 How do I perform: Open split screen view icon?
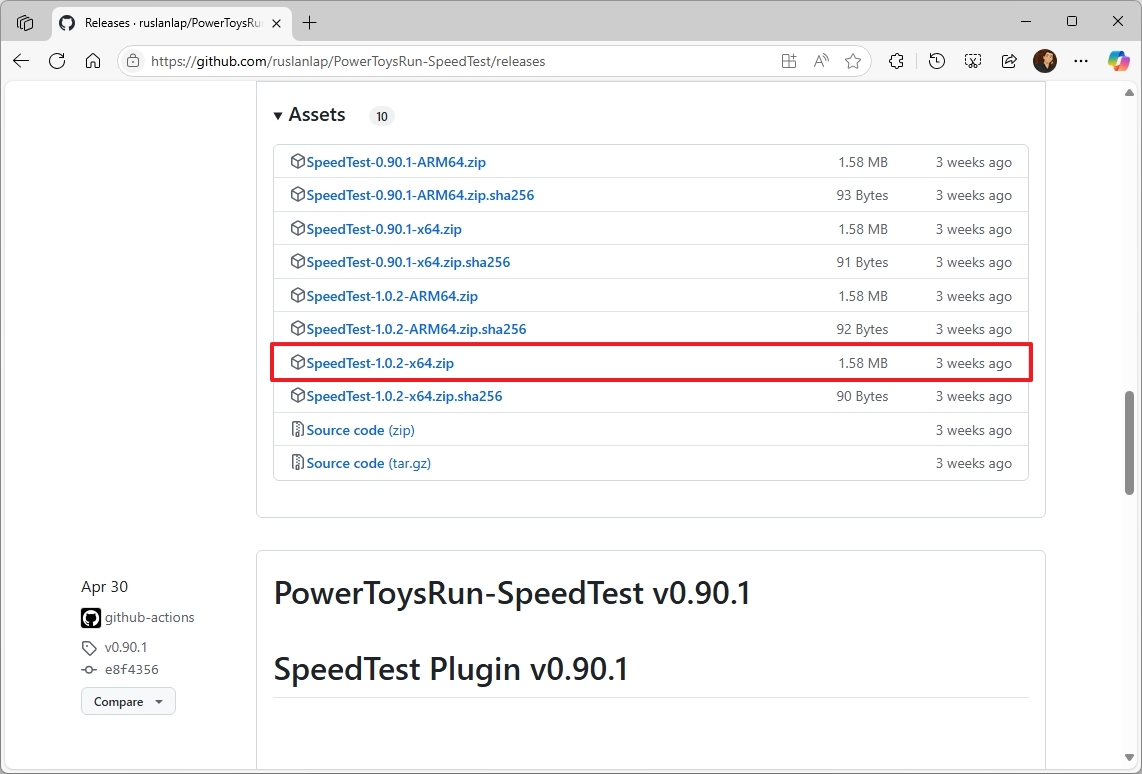[789, 61]
